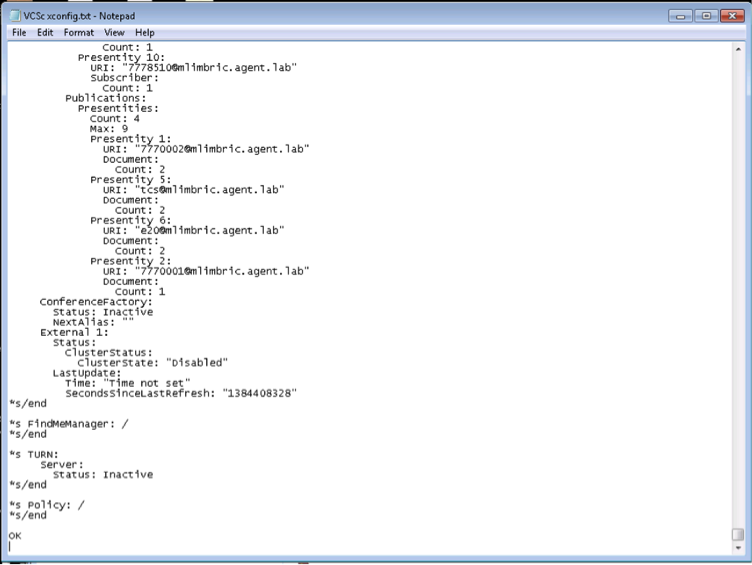Viewport: 752px width, 565px height.
Task: Click the 'OK' line at the end
Action: coord(15,536)
